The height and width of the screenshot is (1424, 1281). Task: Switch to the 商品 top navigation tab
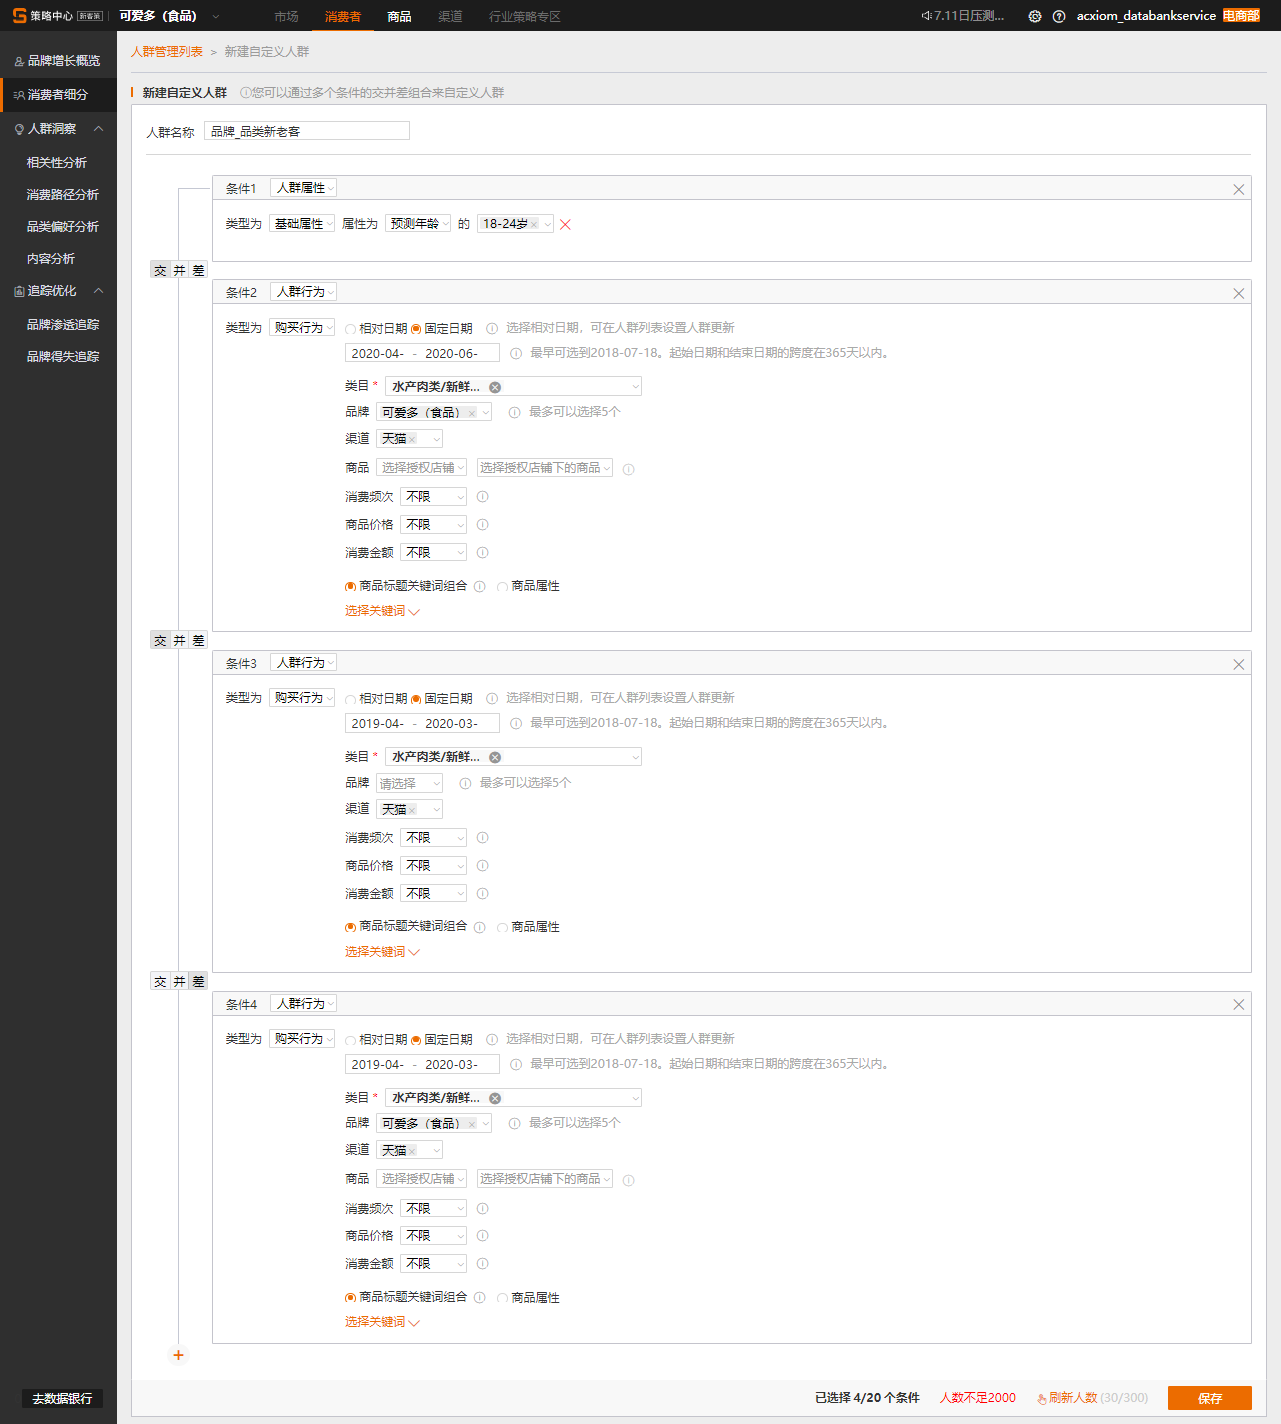(399, 16)
